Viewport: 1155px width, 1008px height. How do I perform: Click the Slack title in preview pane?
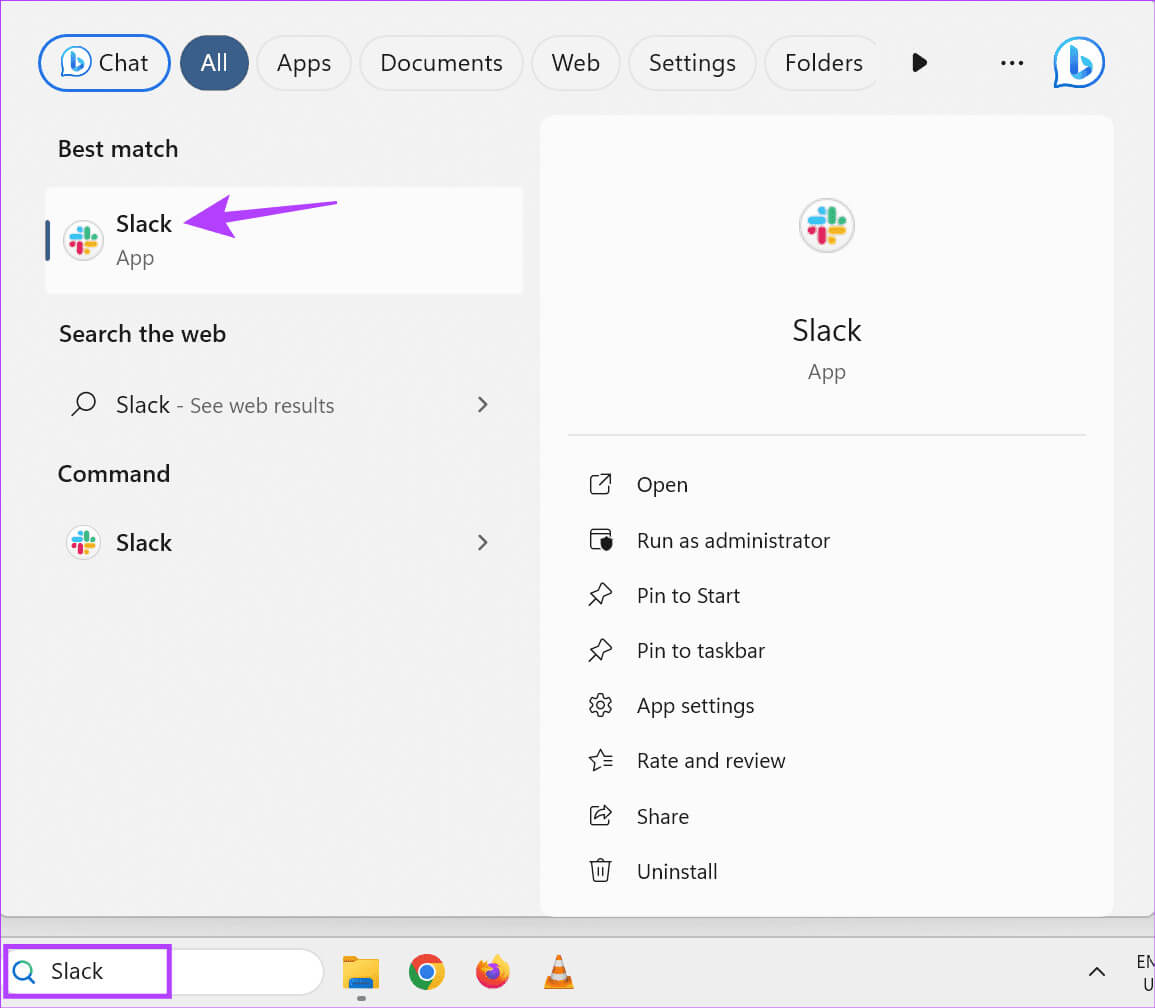(x=826, y=330)
